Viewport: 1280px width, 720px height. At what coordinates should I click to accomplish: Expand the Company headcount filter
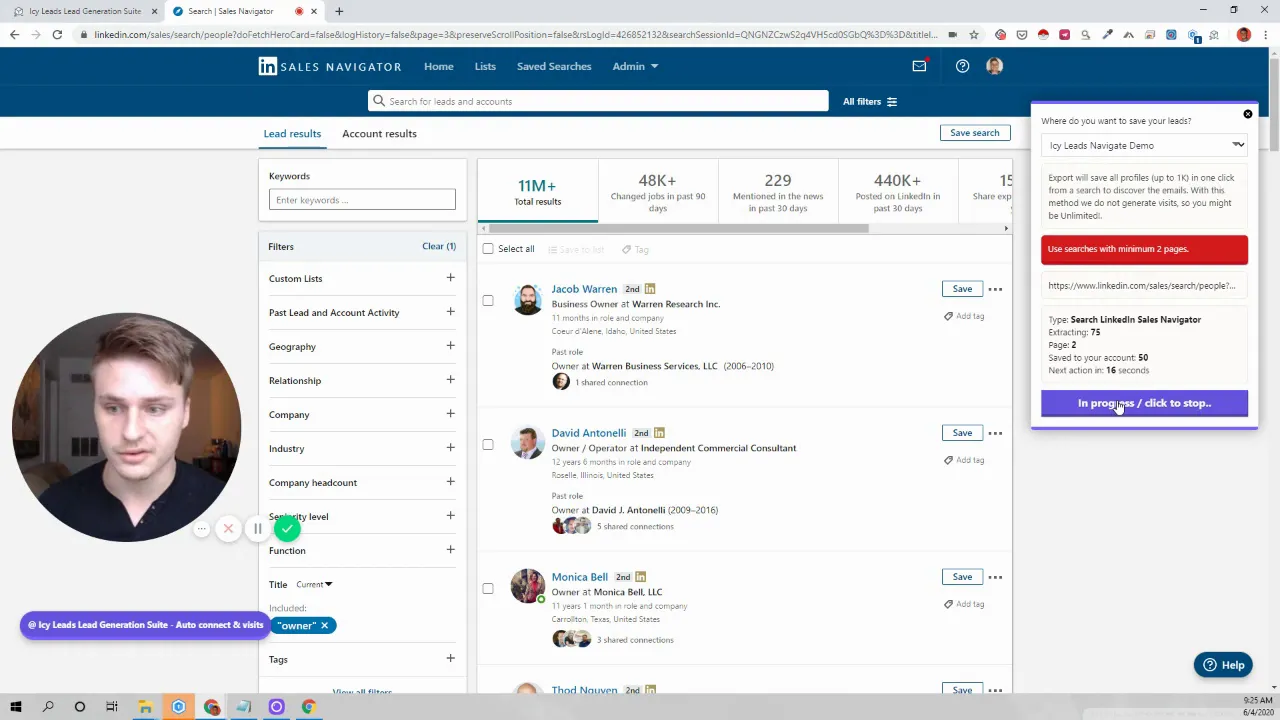[450, 482]
